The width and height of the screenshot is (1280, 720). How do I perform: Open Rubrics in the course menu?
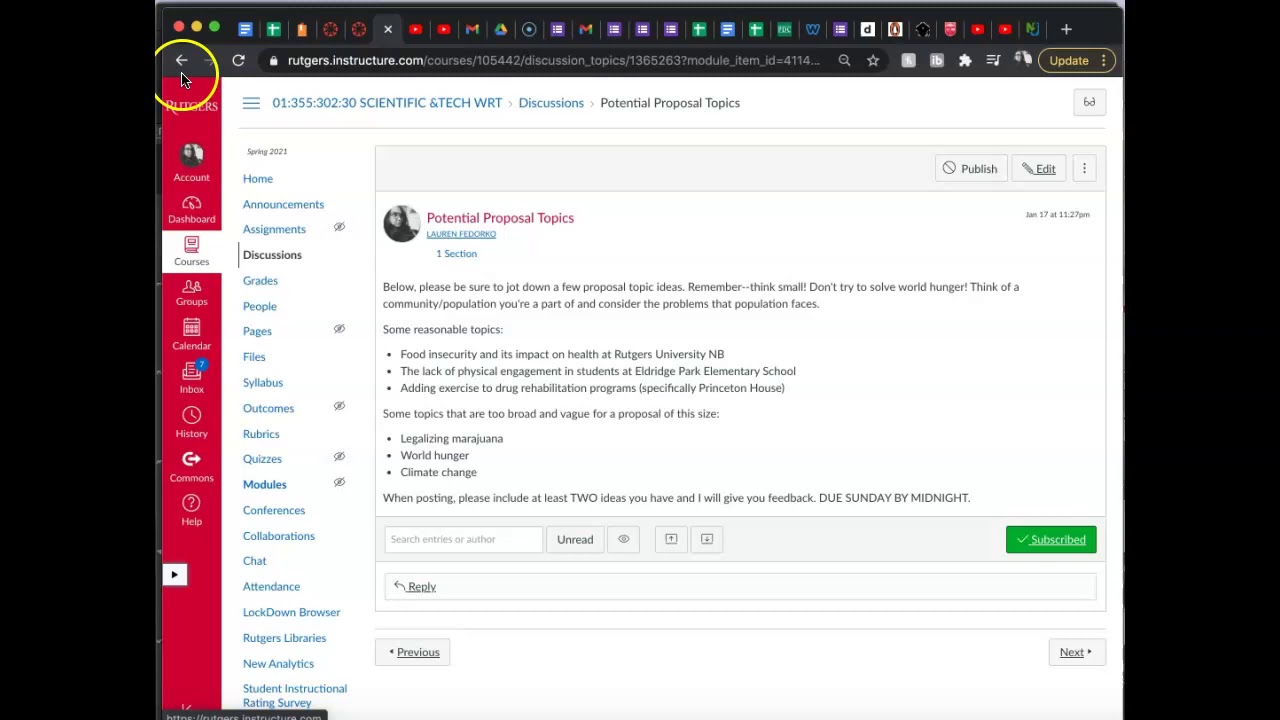(261, 434)
